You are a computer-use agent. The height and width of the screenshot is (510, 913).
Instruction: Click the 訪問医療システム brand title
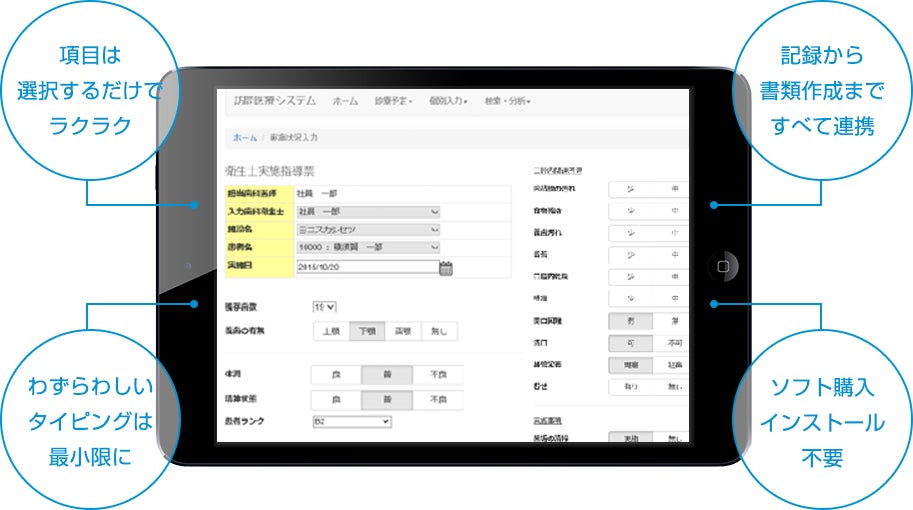click(x=267, y=101)
